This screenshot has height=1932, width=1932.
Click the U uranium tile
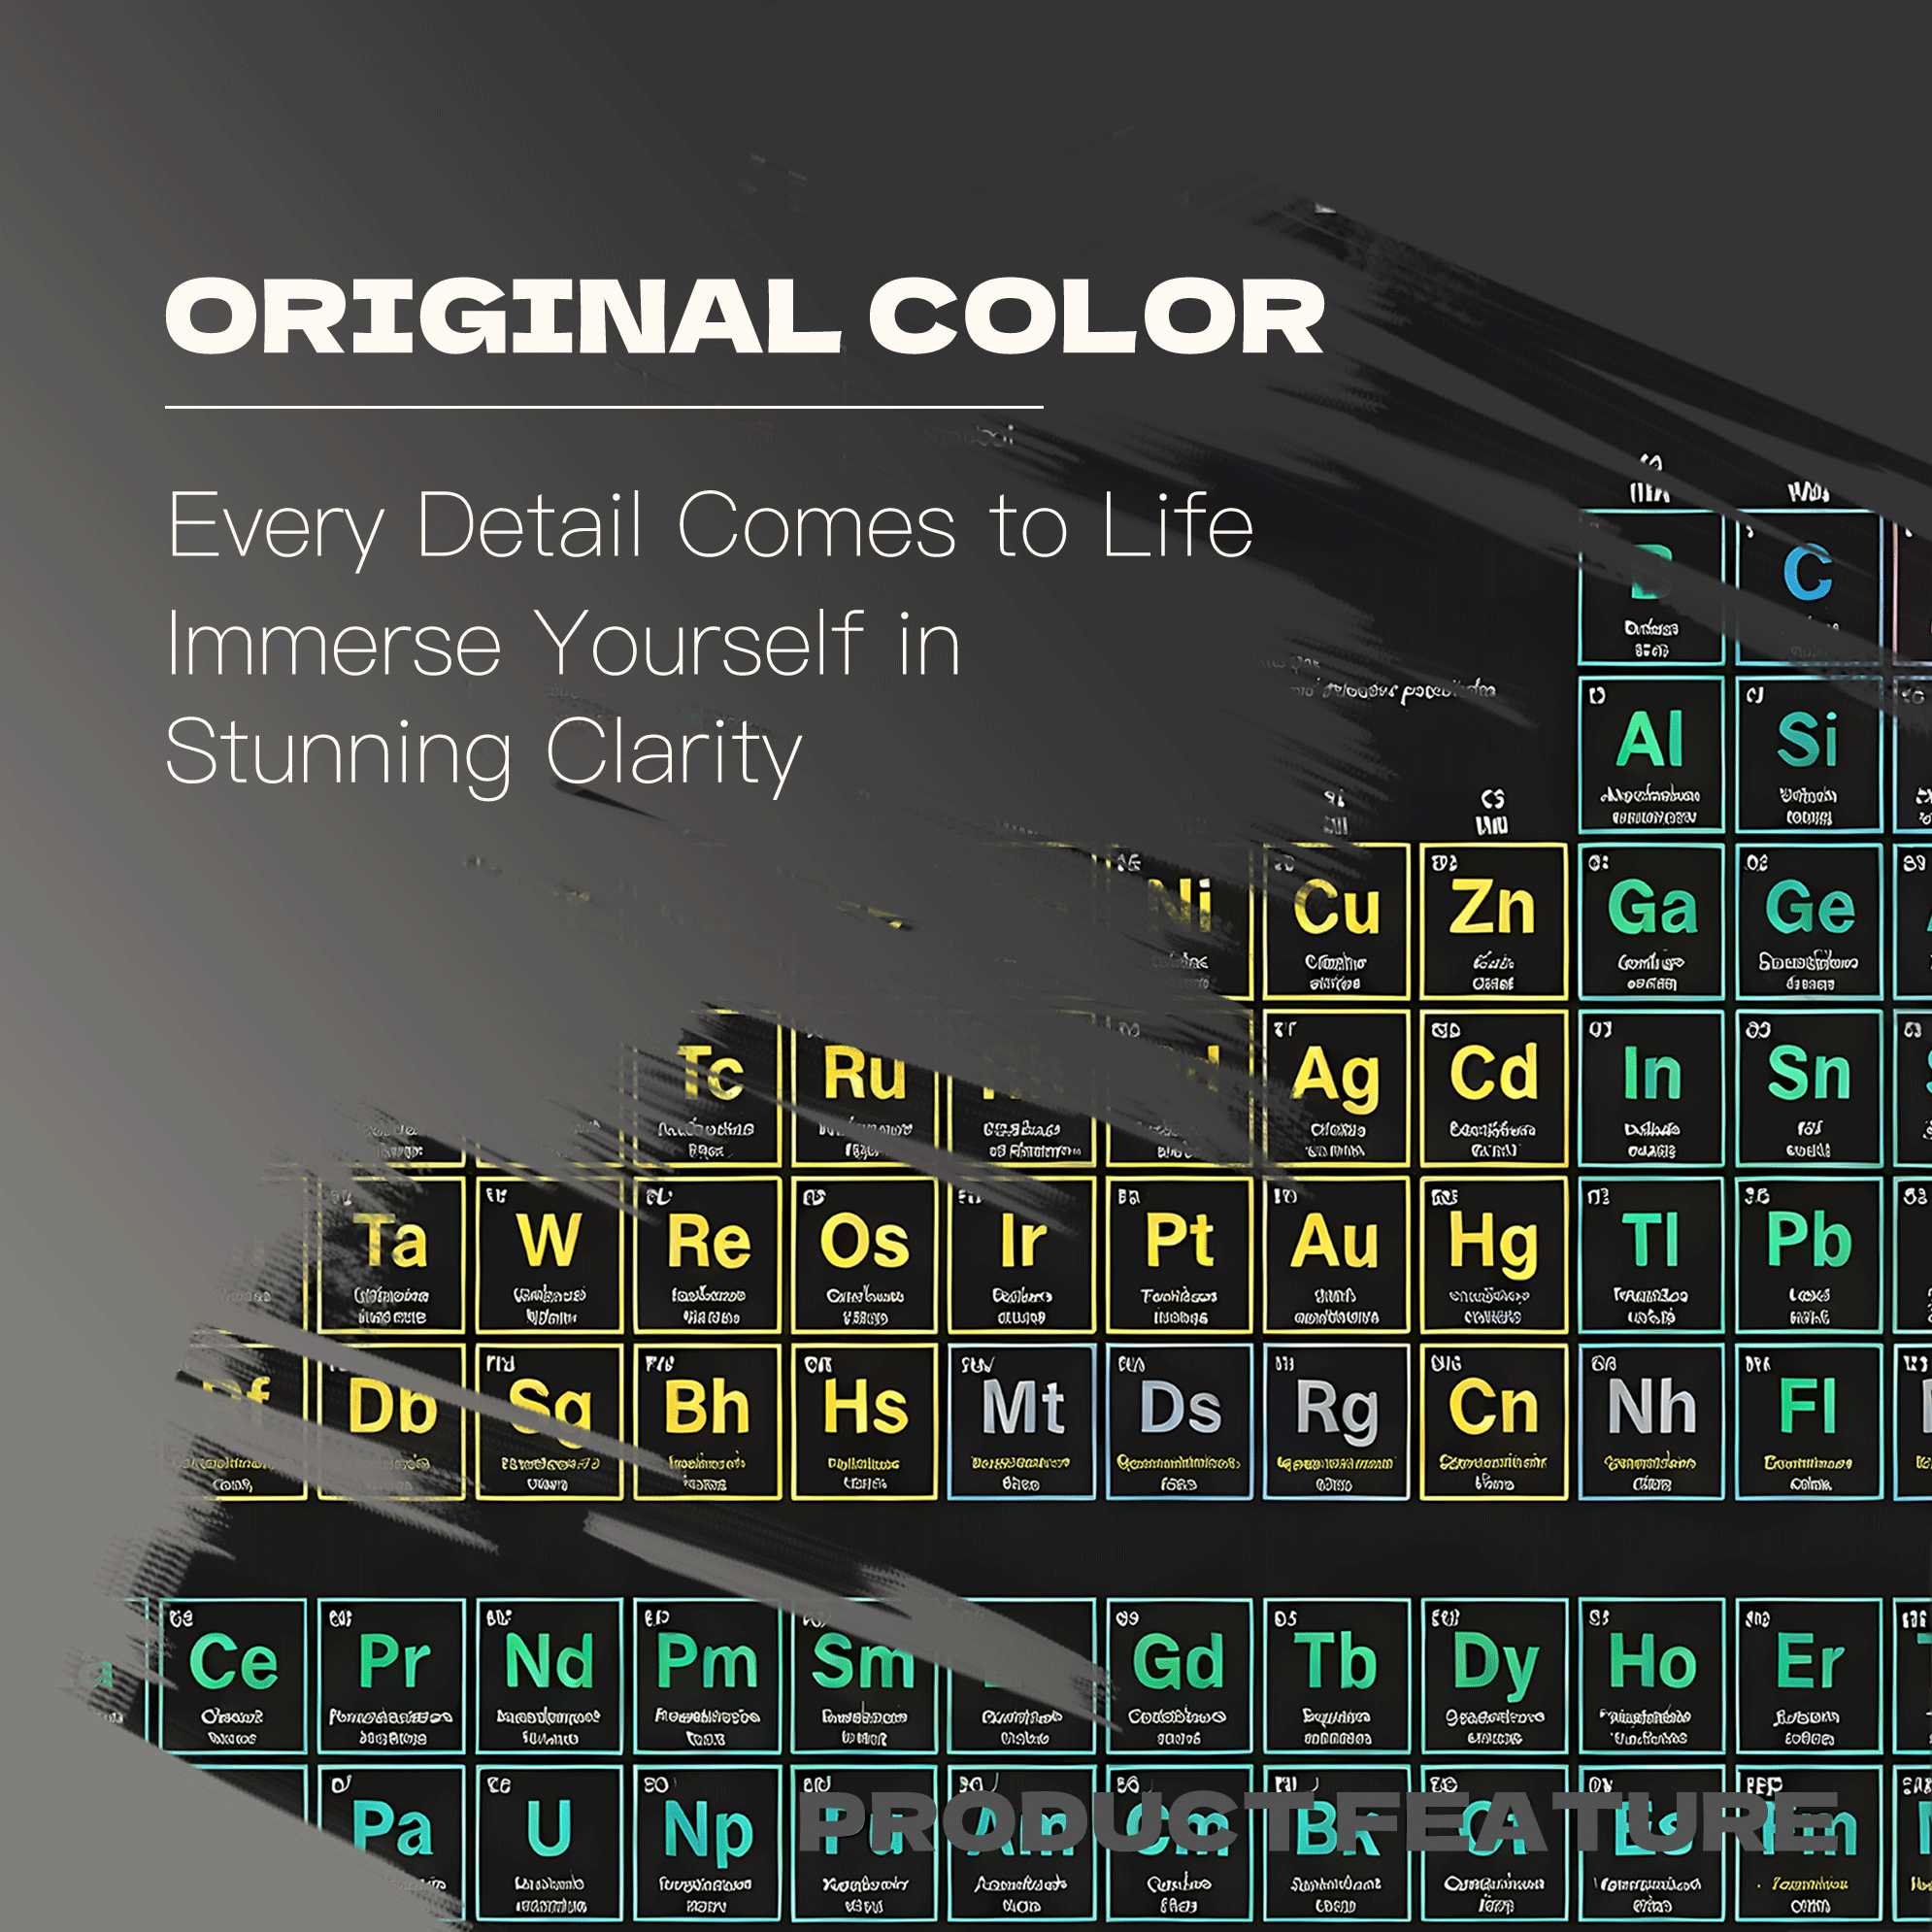pyautogui.click(x=549, y=1843)
